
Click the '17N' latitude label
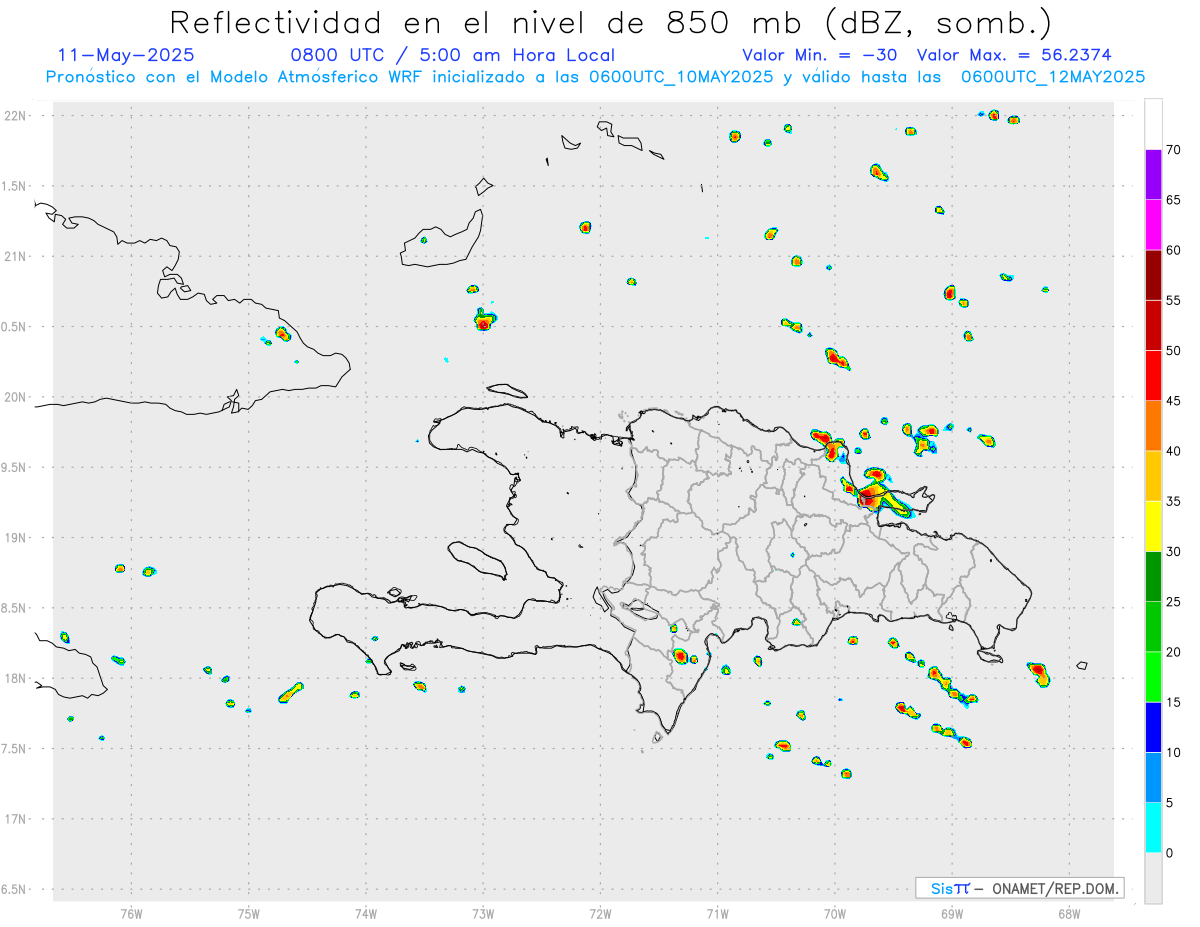coord(17,819)
